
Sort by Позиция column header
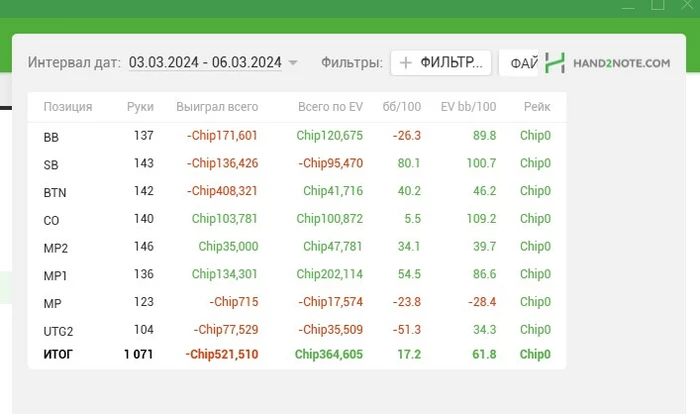(68, 107)
